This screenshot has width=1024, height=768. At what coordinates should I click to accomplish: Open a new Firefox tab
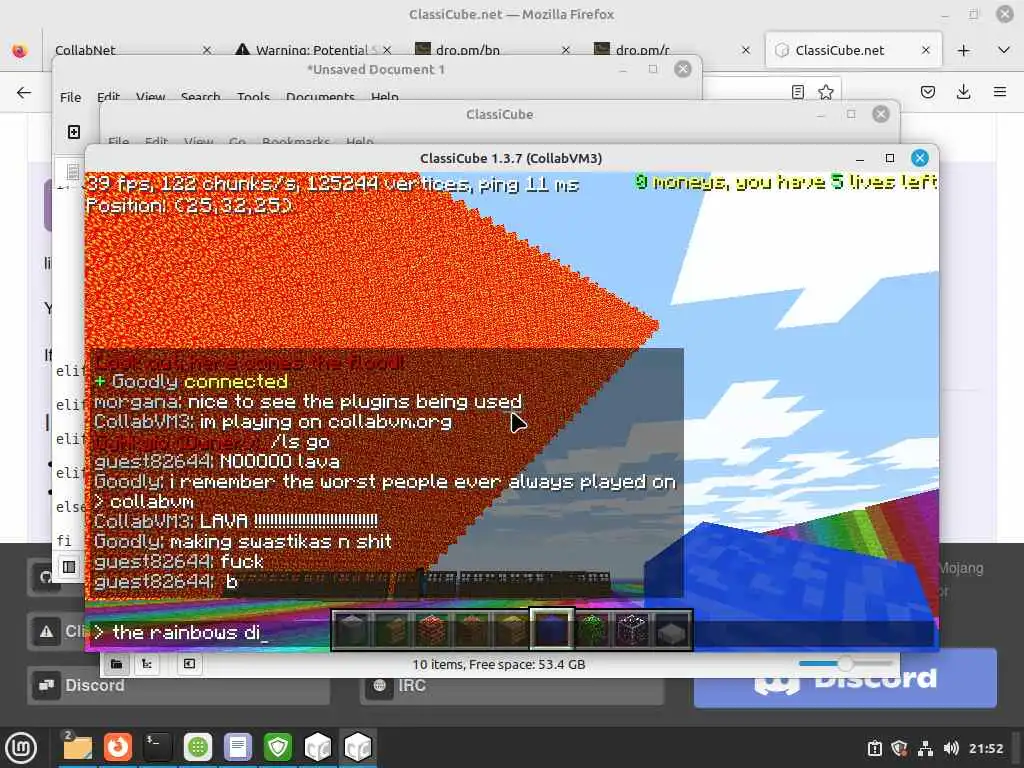click(963, 50)
